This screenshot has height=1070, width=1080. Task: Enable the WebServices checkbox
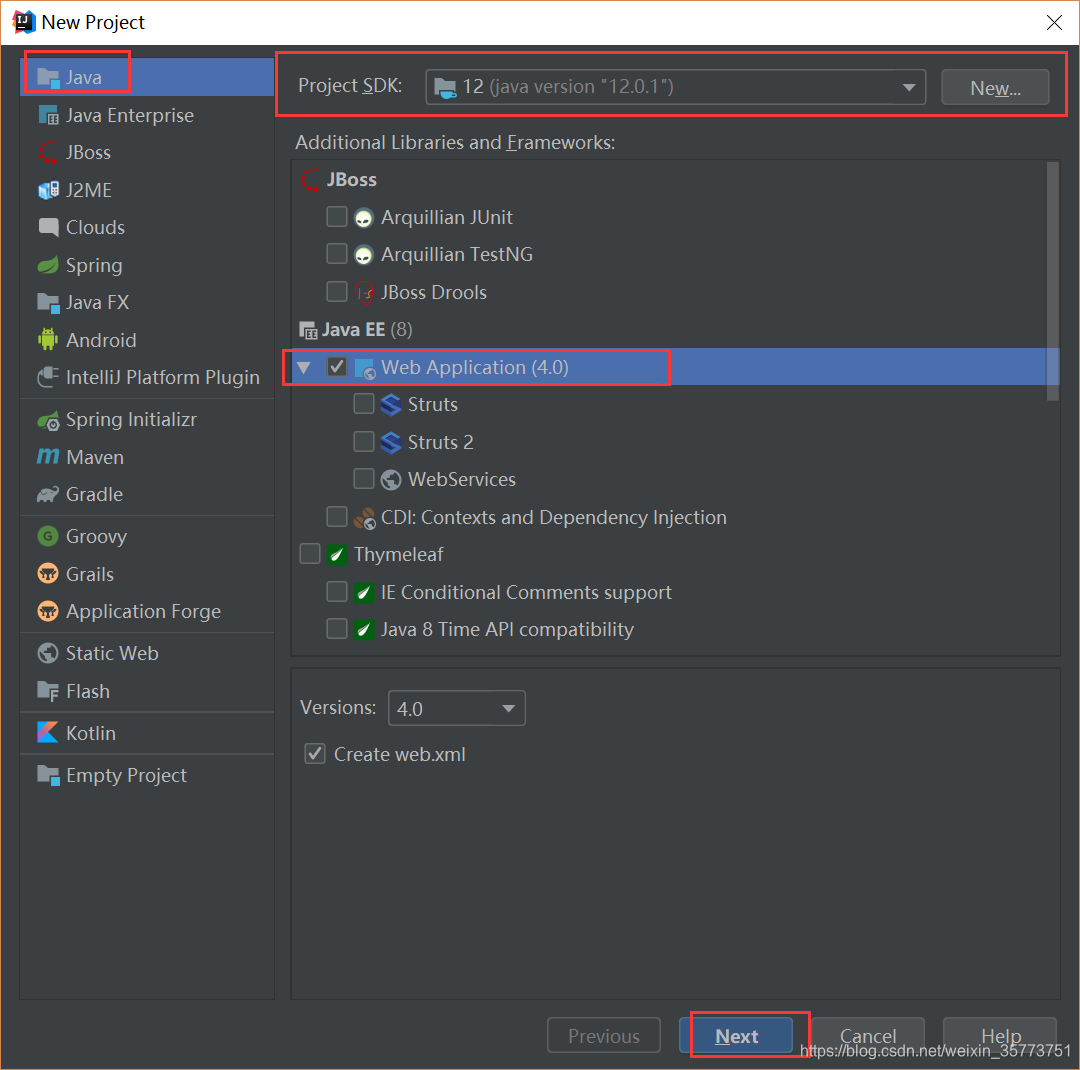tap(364, 479)
